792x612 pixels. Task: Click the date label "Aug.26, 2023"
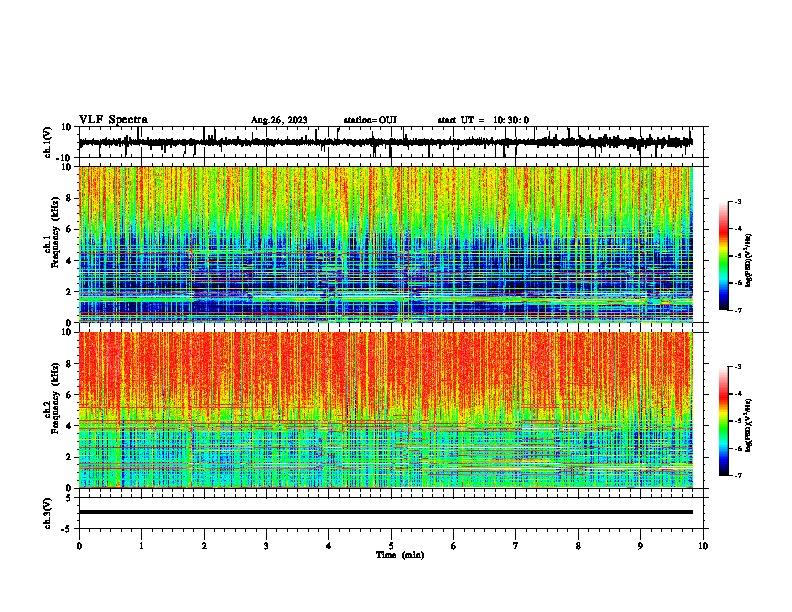(x=279, y=120)
